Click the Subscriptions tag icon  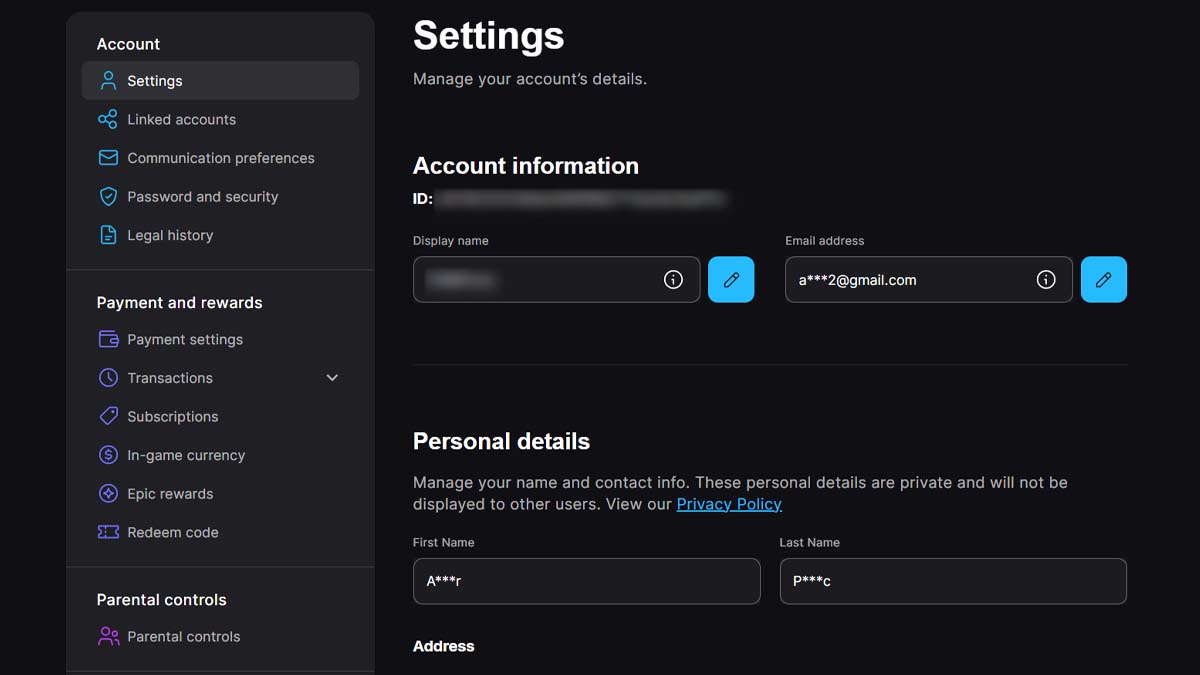click(x=108, y=416)
